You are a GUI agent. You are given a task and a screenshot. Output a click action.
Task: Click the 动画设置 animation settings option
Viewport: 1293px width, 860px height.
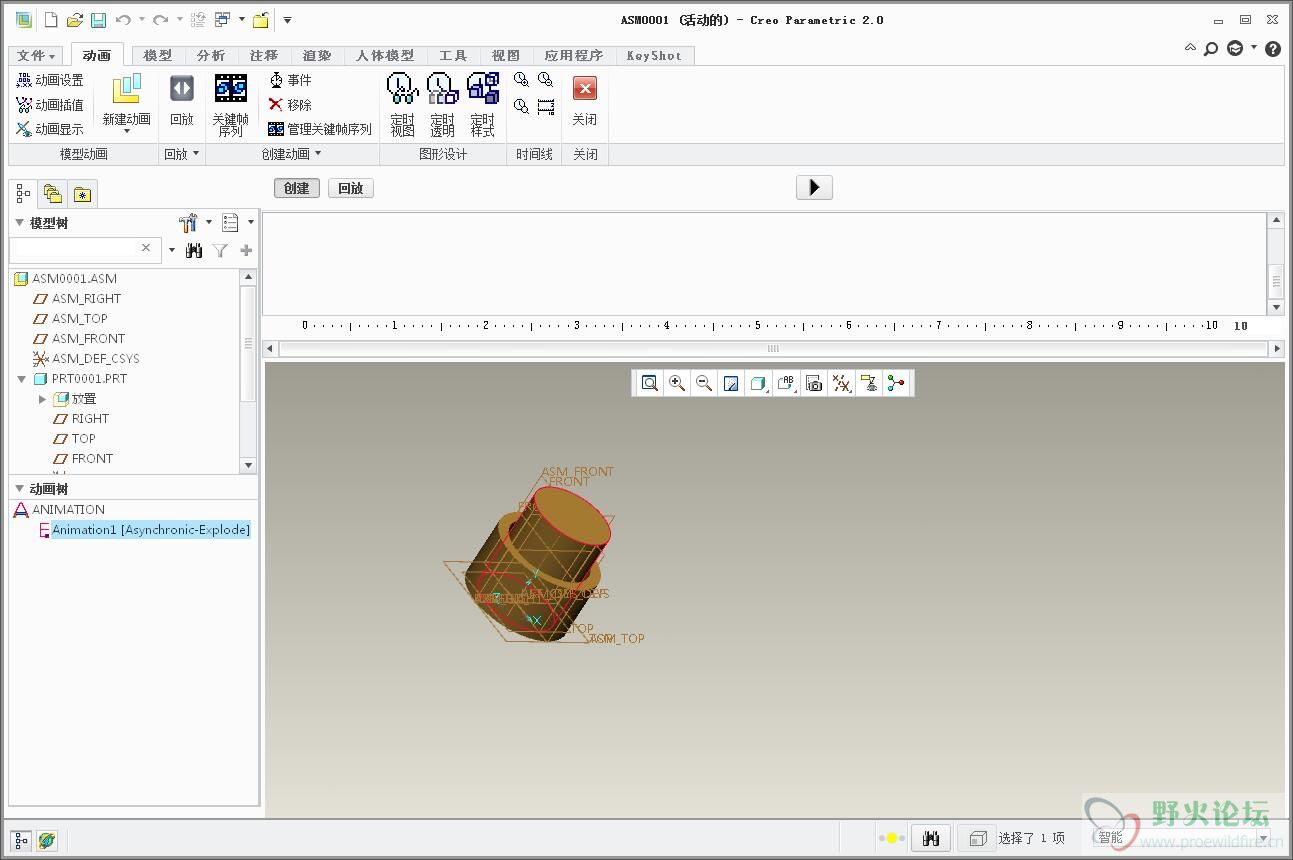click(50, 80)
